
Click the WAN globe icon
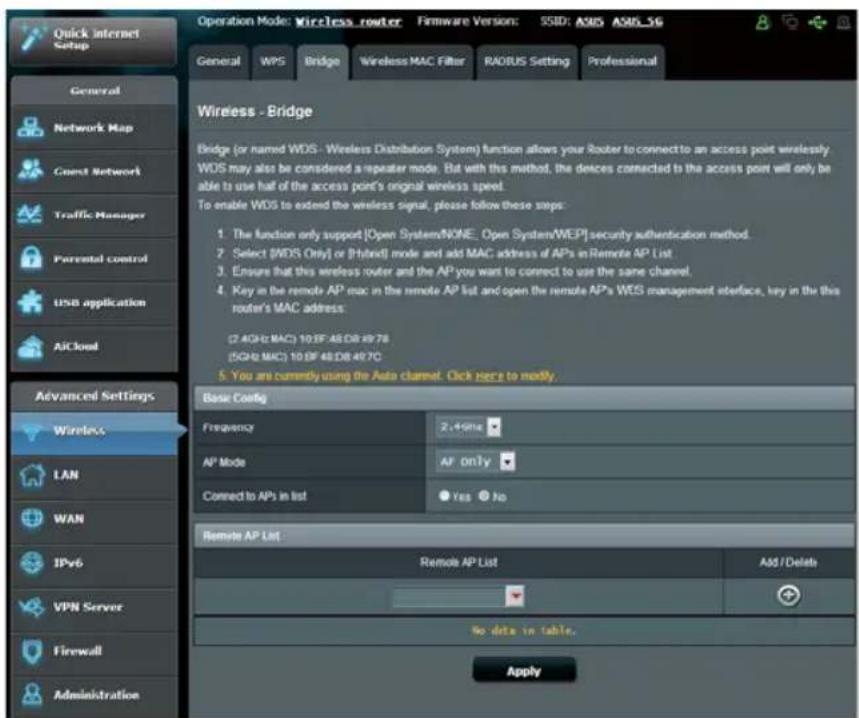[x=32, y=518]
